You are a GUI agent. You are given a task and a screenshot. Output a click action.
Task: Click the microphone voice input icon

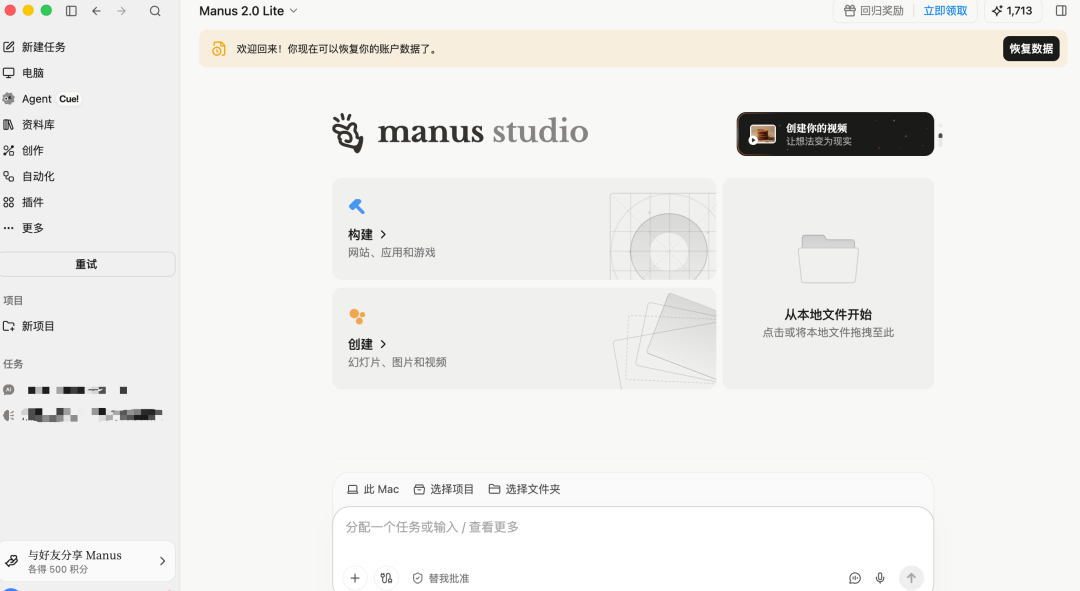pyautogui.click(x=880, y=579)
